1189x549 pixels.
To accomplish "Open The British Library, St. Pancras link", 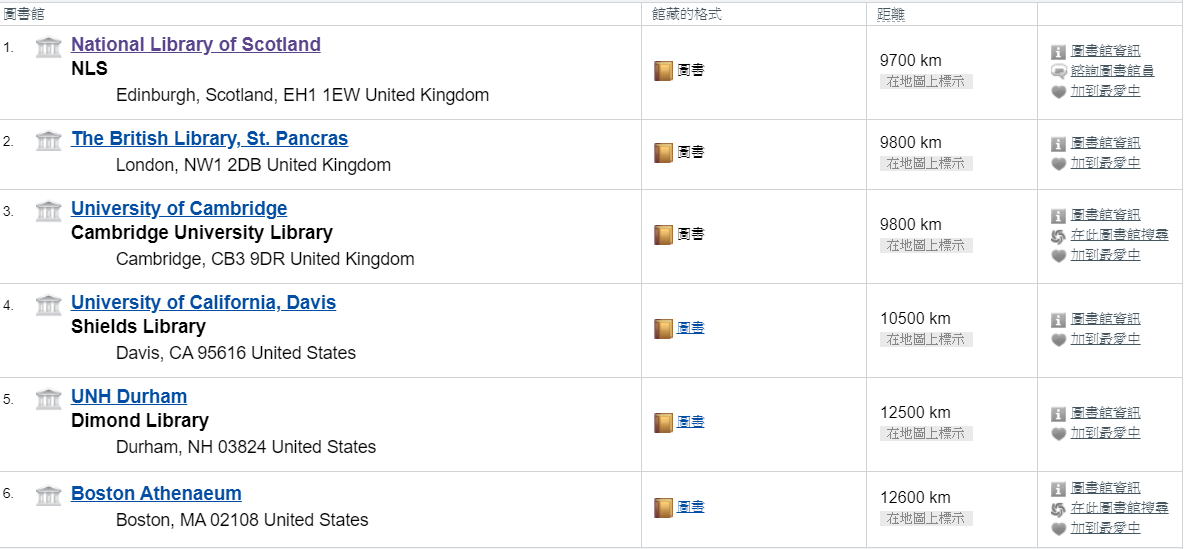I will 209,139.
